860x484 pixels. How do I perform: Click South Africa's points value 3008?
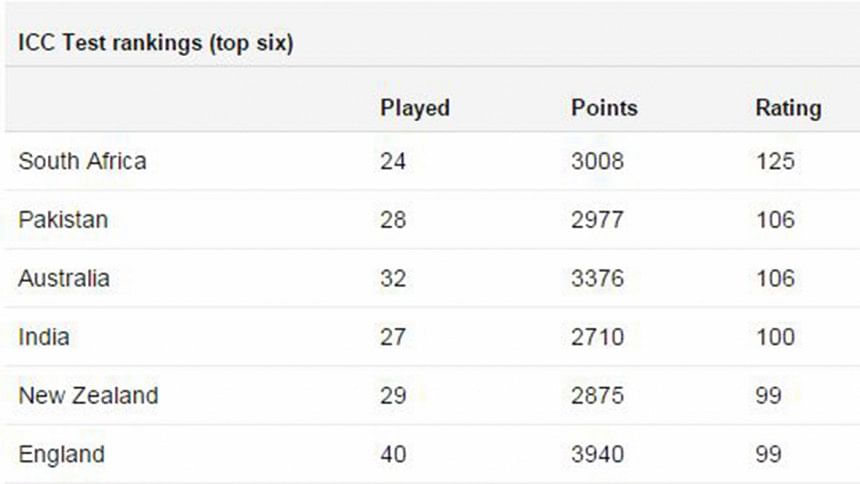pyautogui.click(x=597, y=161)
